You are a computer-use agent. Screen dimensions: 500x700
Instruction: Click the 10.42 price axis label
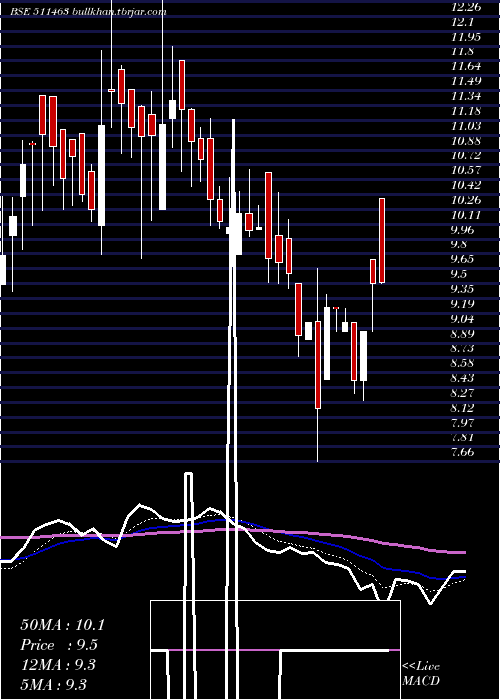(x=466, y=185)
